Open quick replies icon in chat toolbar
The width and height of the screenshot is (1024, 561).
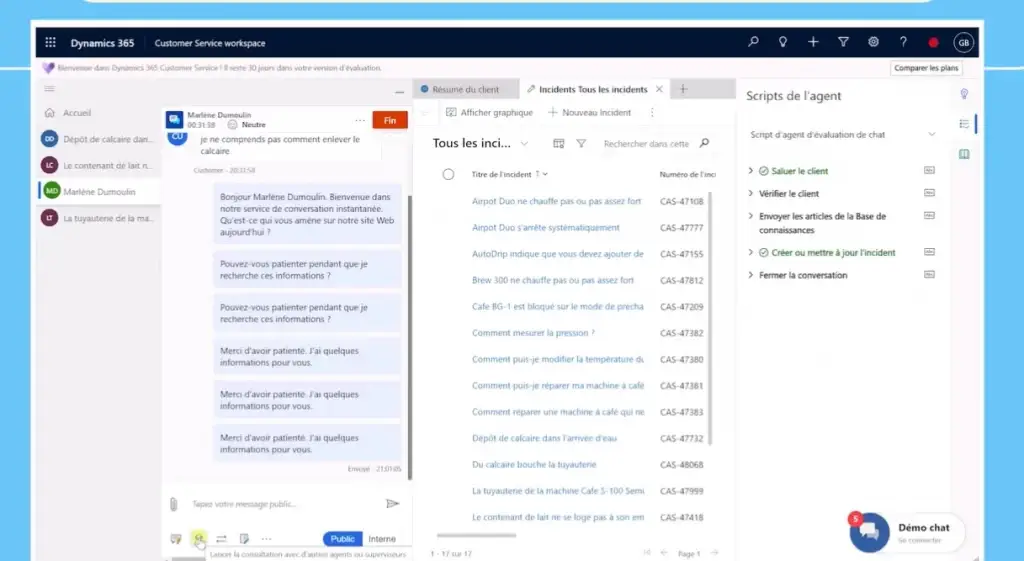coord(176,539)
